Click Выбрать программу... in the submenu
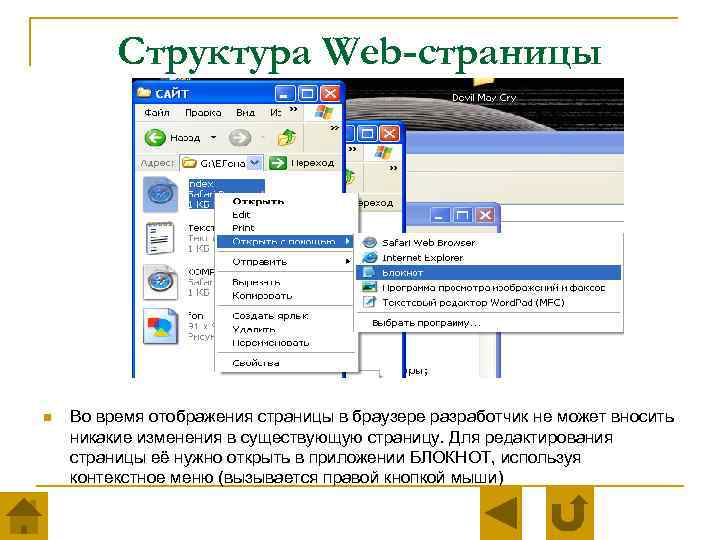Screen dimensions: 720x540 (489, 323)
